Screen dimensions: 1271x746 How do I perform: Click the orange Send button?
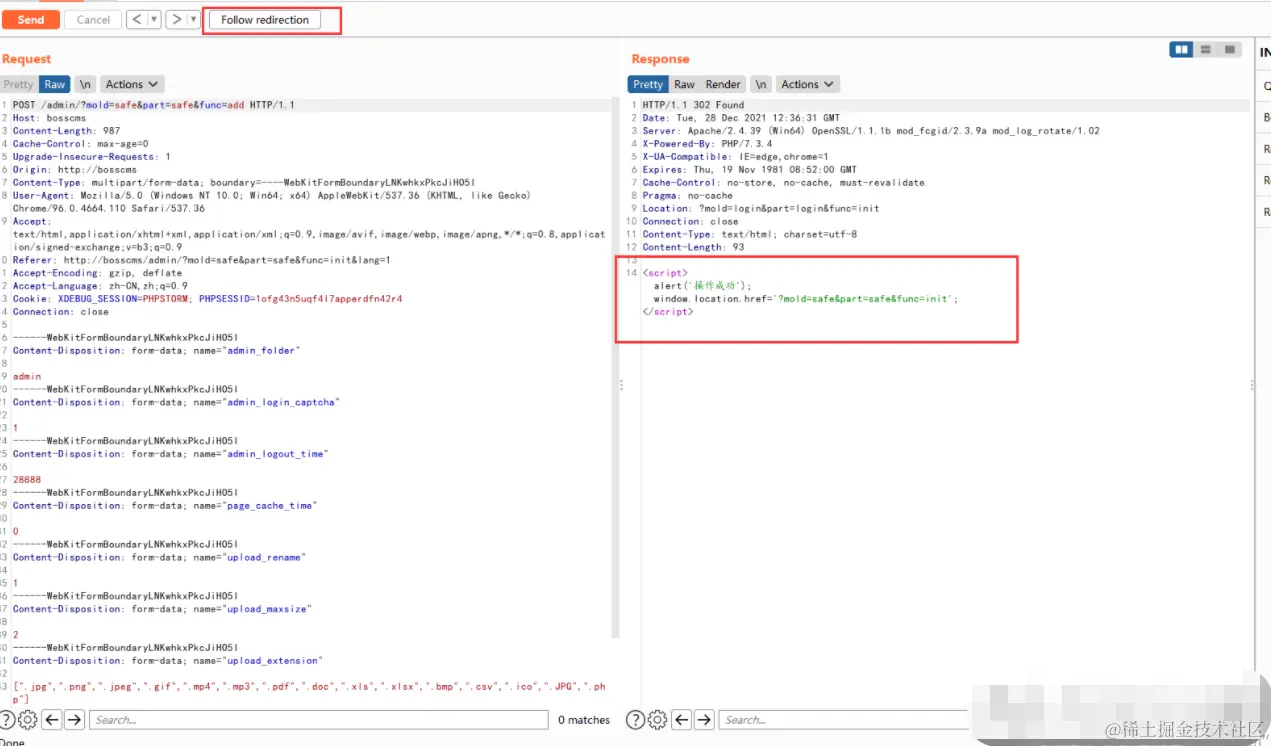pyautogui.click(x=30, y=19)
